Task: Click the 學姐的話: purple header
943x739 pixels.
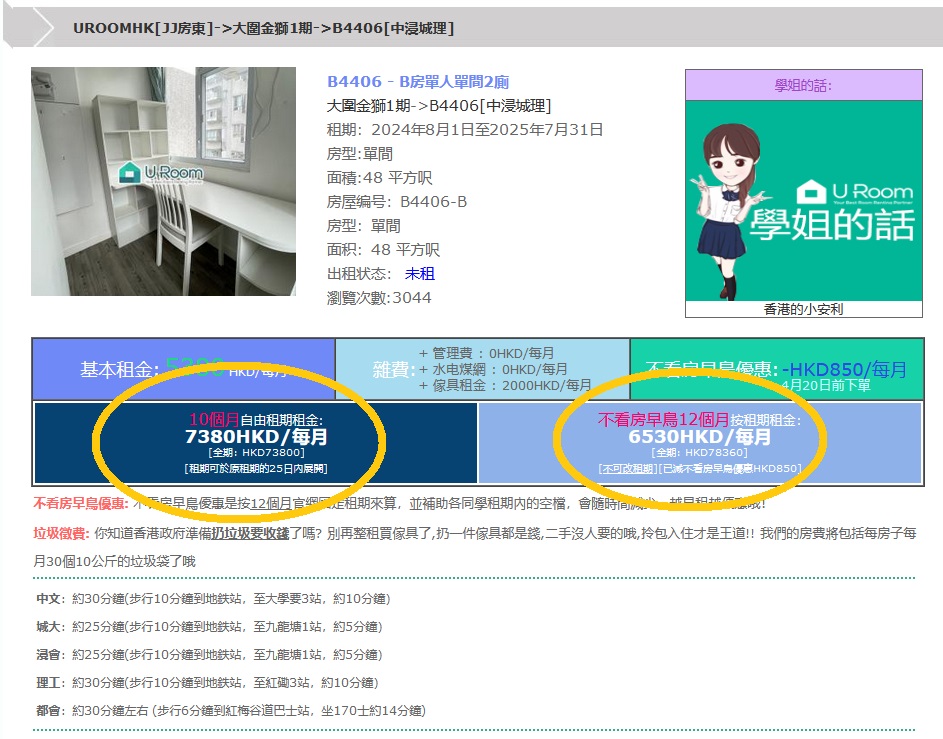Action: 803,85
